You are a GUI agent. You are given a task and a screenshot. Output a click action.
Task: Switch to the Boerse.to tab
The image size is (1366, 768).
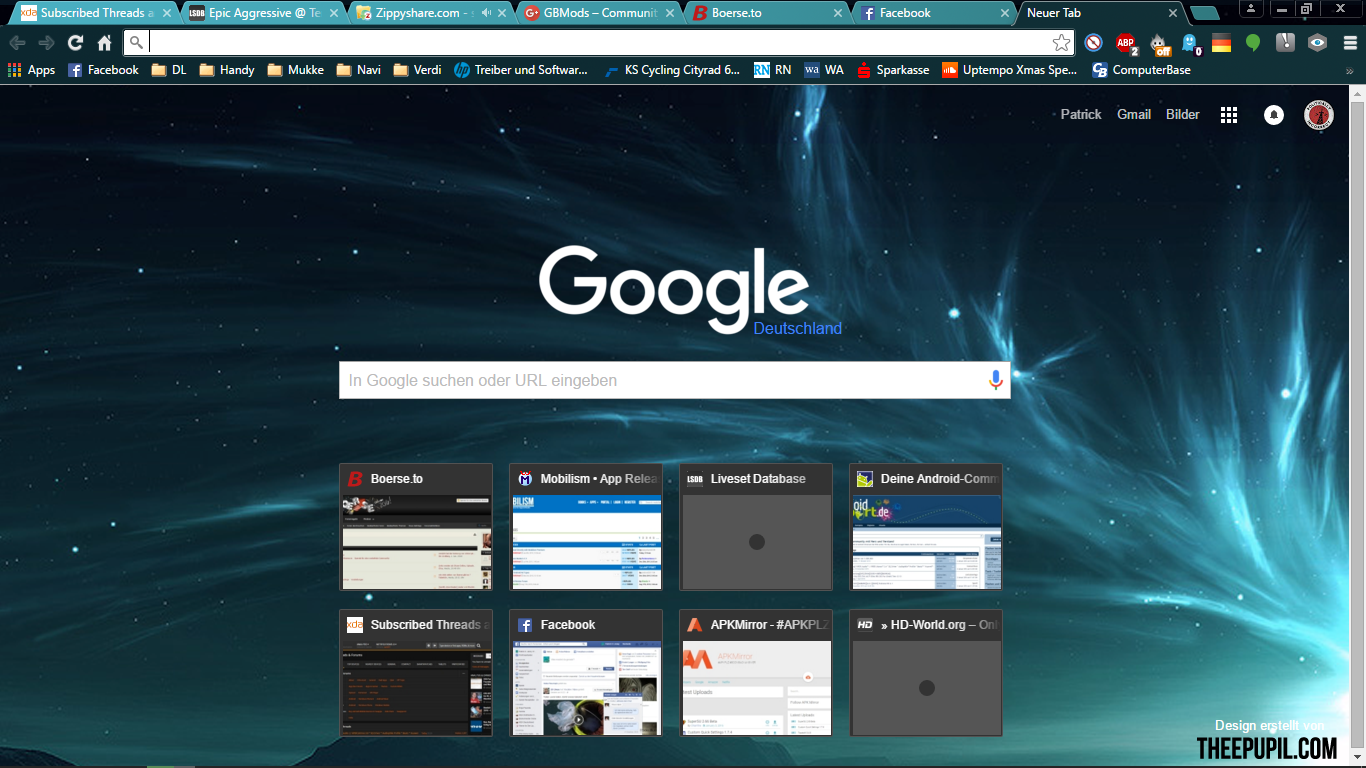(x=765, y=13)
